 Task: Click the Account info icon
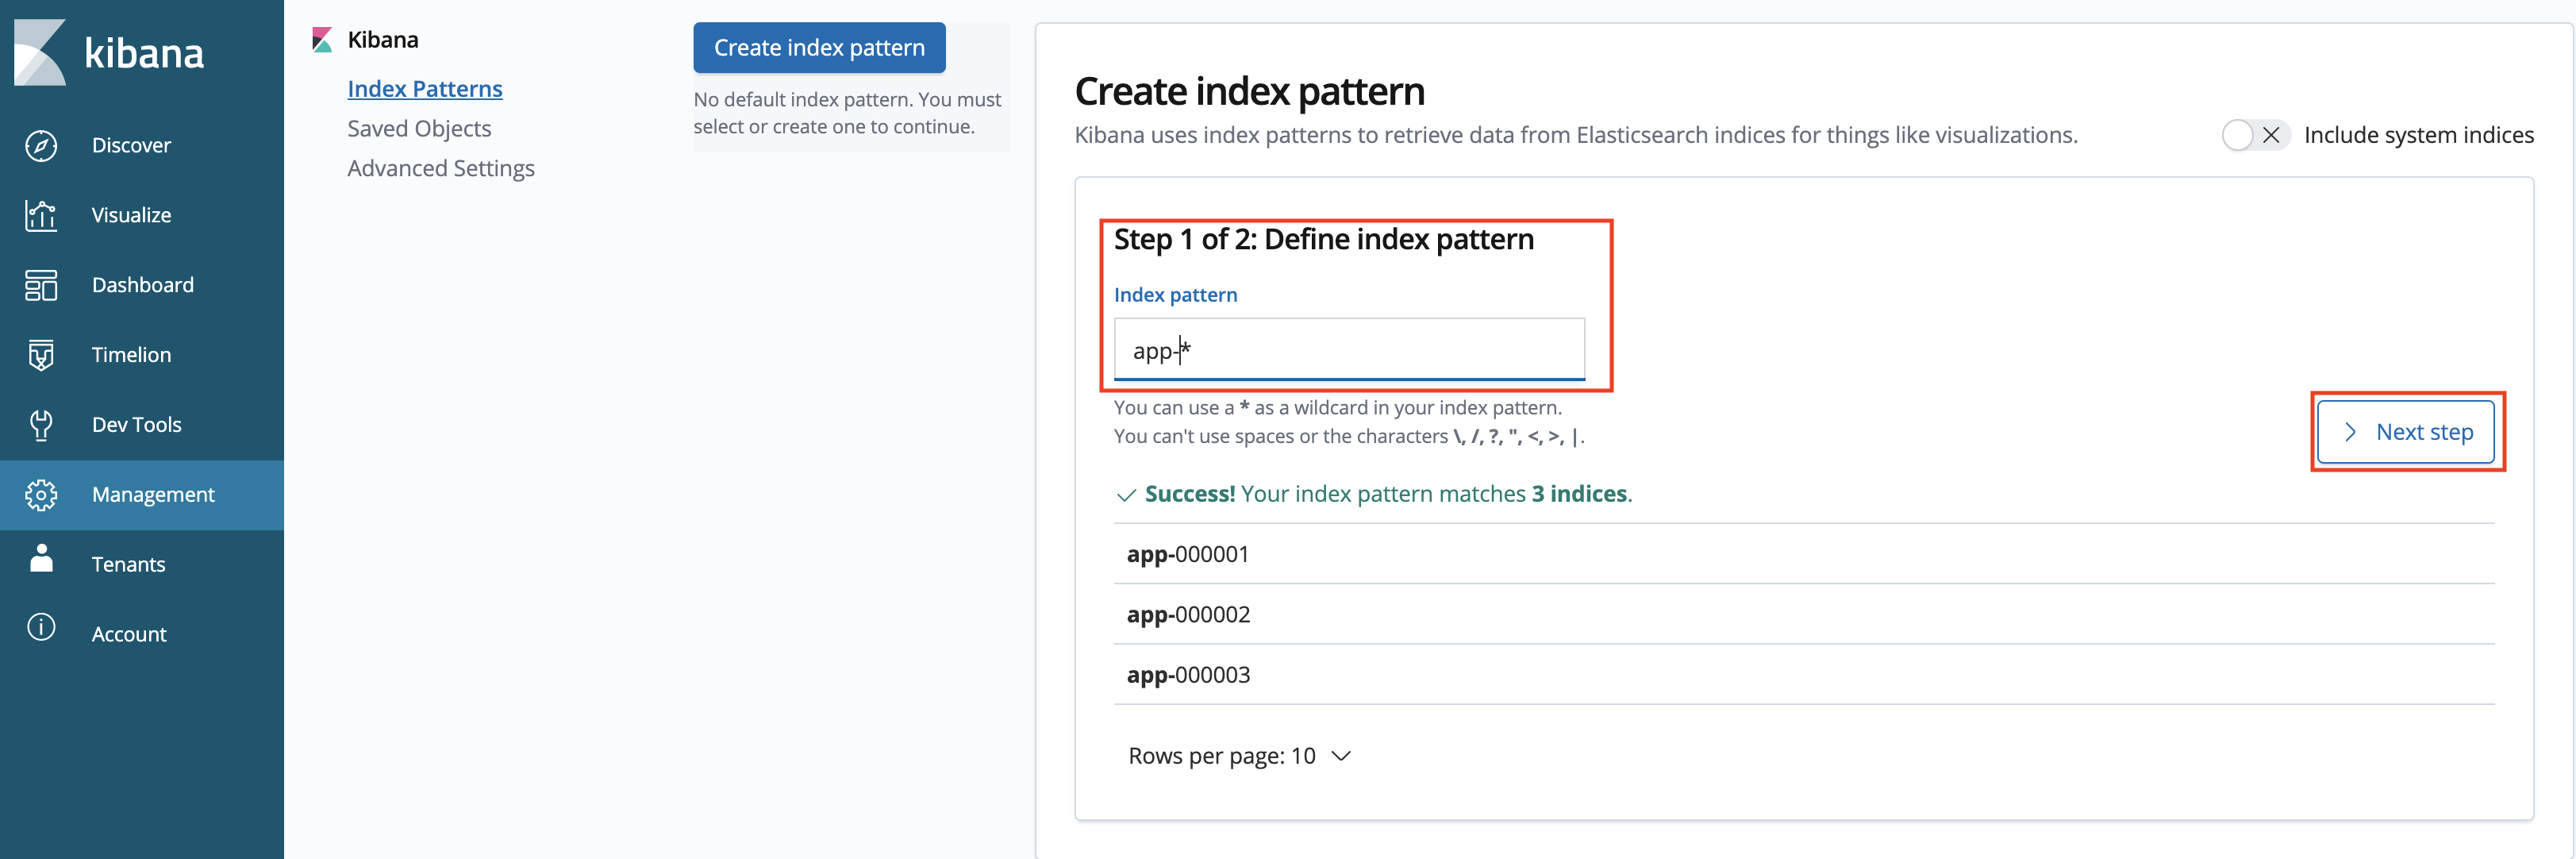(41, 628)
